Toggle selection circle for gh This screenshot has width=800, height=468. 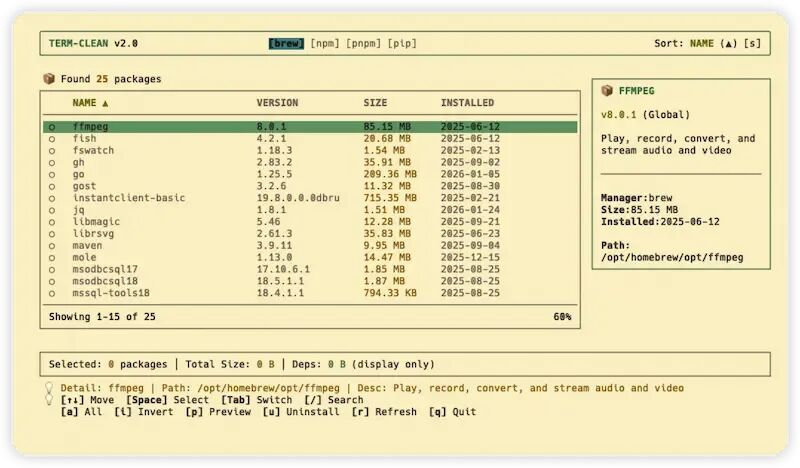pyautogui.click(x=52, y=163)
